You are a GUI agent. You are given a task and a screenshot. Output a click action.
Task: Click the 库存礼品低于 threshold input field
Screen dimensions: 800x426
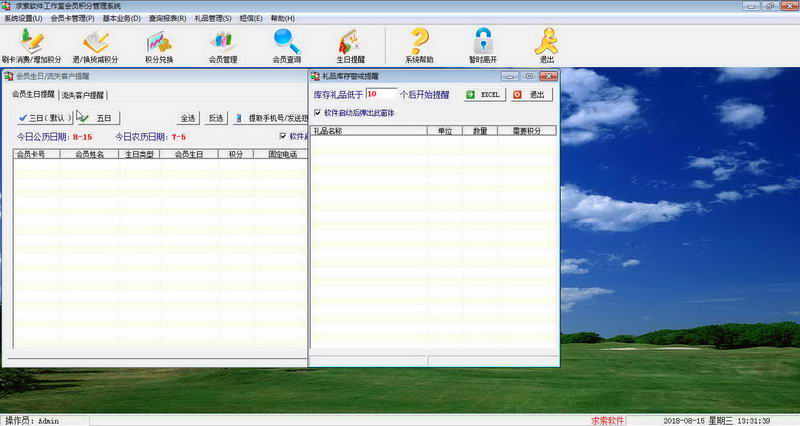coord(381,94)
